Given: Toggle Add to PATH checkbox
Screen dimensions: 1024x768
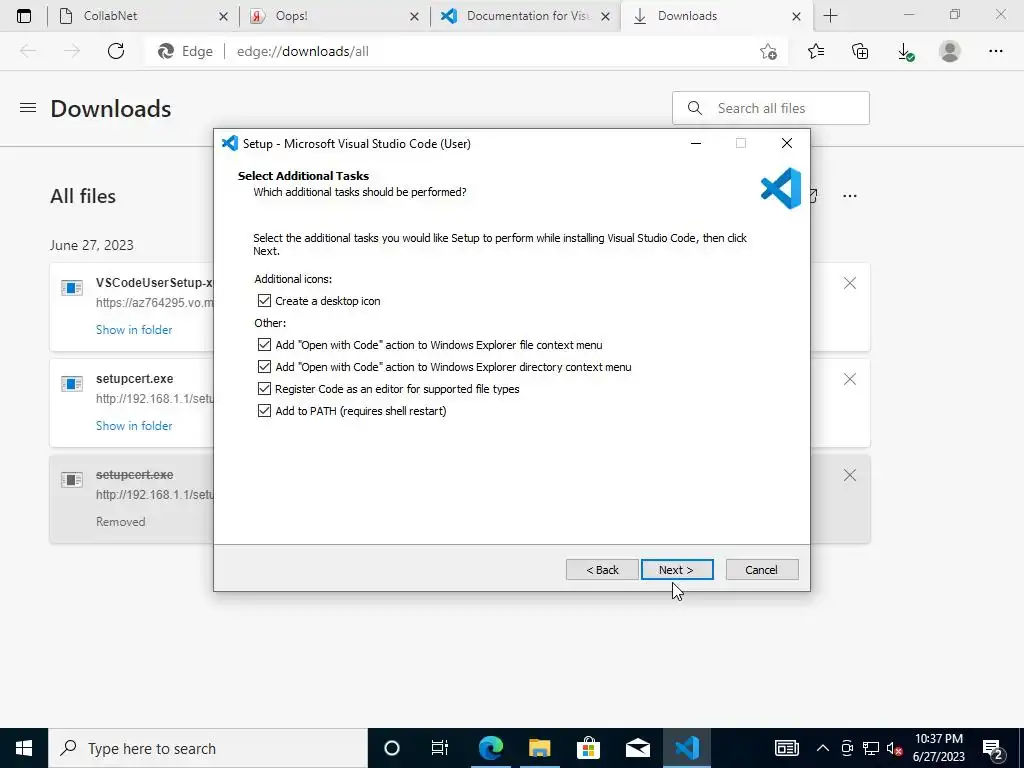Looking at the screenshot, I should pyautogui.click(x=264, y=411).
